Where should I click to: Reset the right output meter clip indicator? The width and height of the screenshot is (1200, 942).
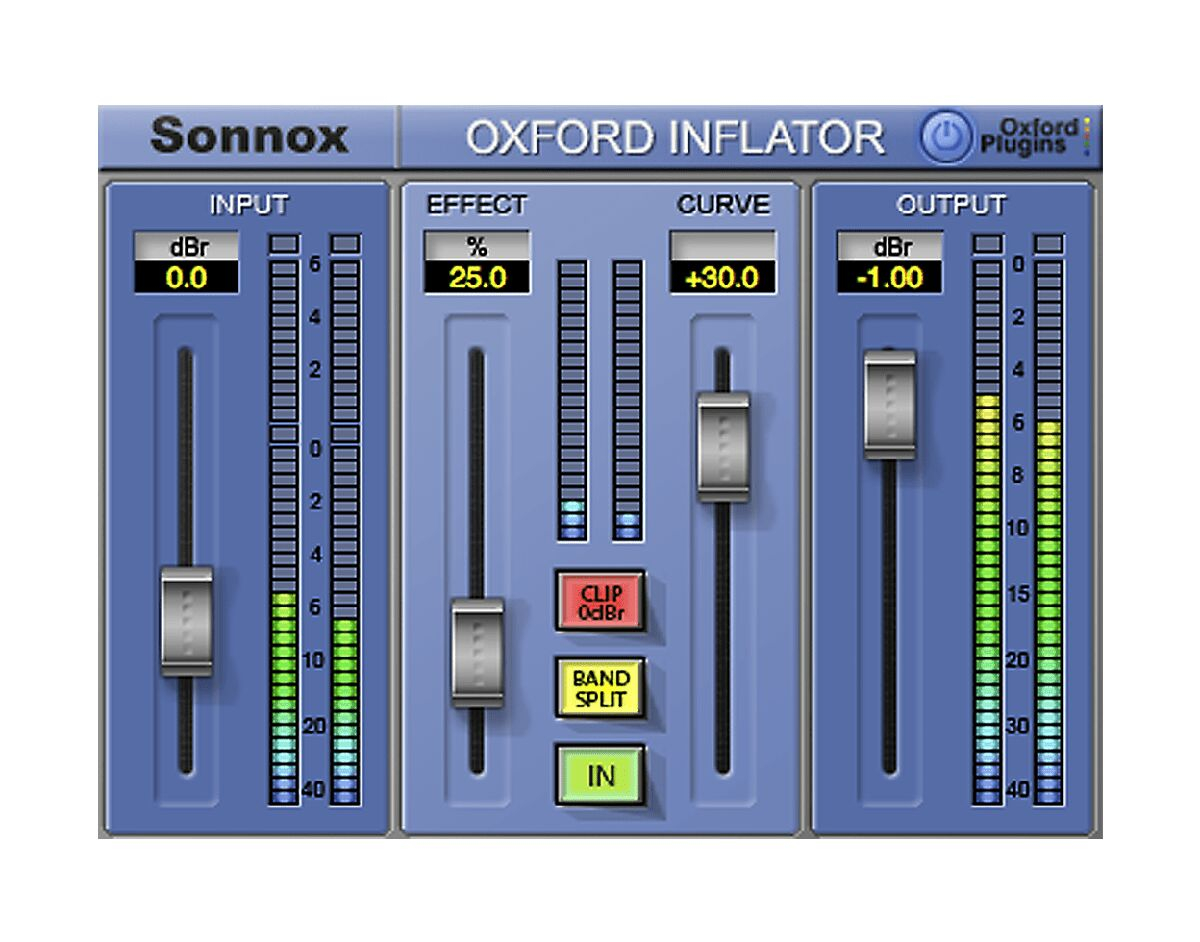click(x=1049, y=243)
